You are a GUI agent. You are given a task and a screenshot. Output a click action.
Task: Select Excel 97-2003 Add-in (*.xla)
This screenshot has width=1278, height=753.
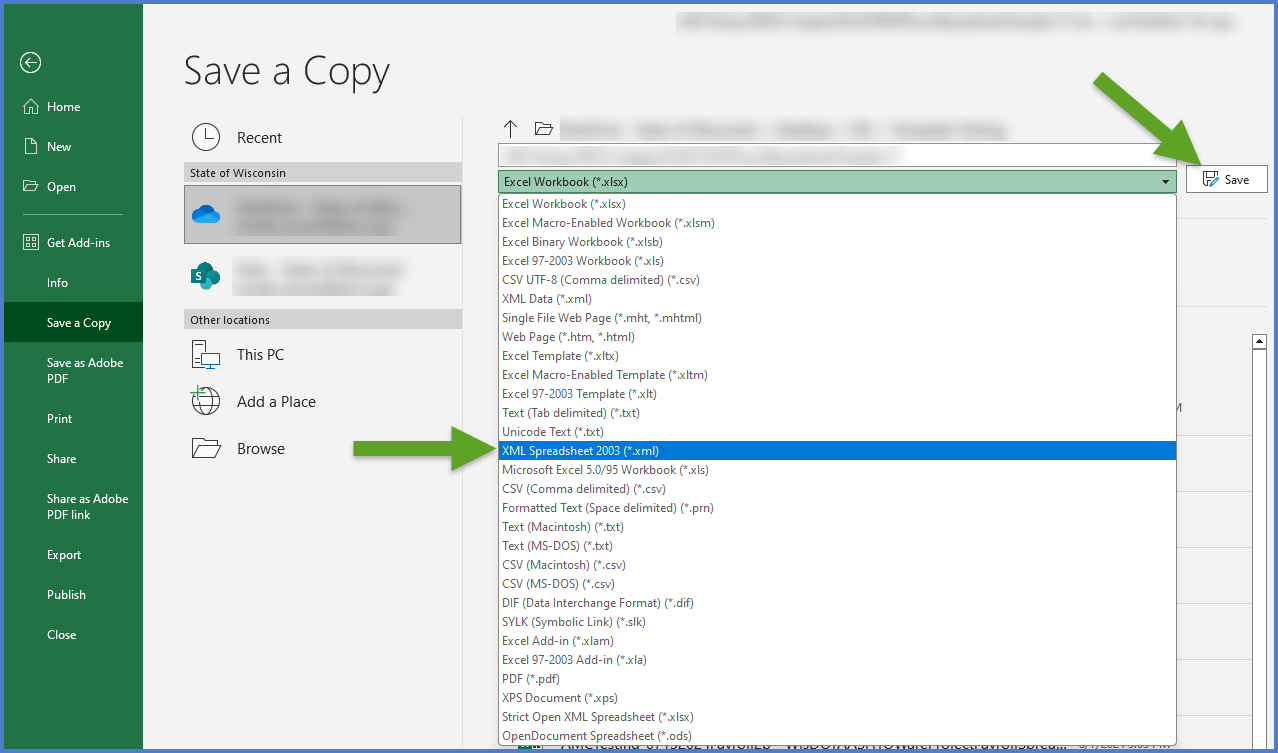click(x=837, y=660)
